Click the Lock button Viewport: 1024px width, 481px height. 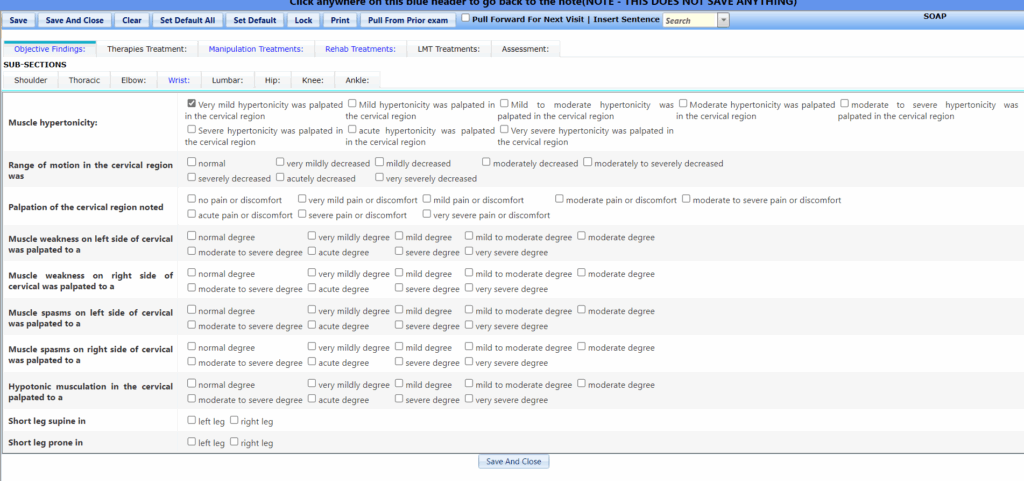[x=303, y=20]
